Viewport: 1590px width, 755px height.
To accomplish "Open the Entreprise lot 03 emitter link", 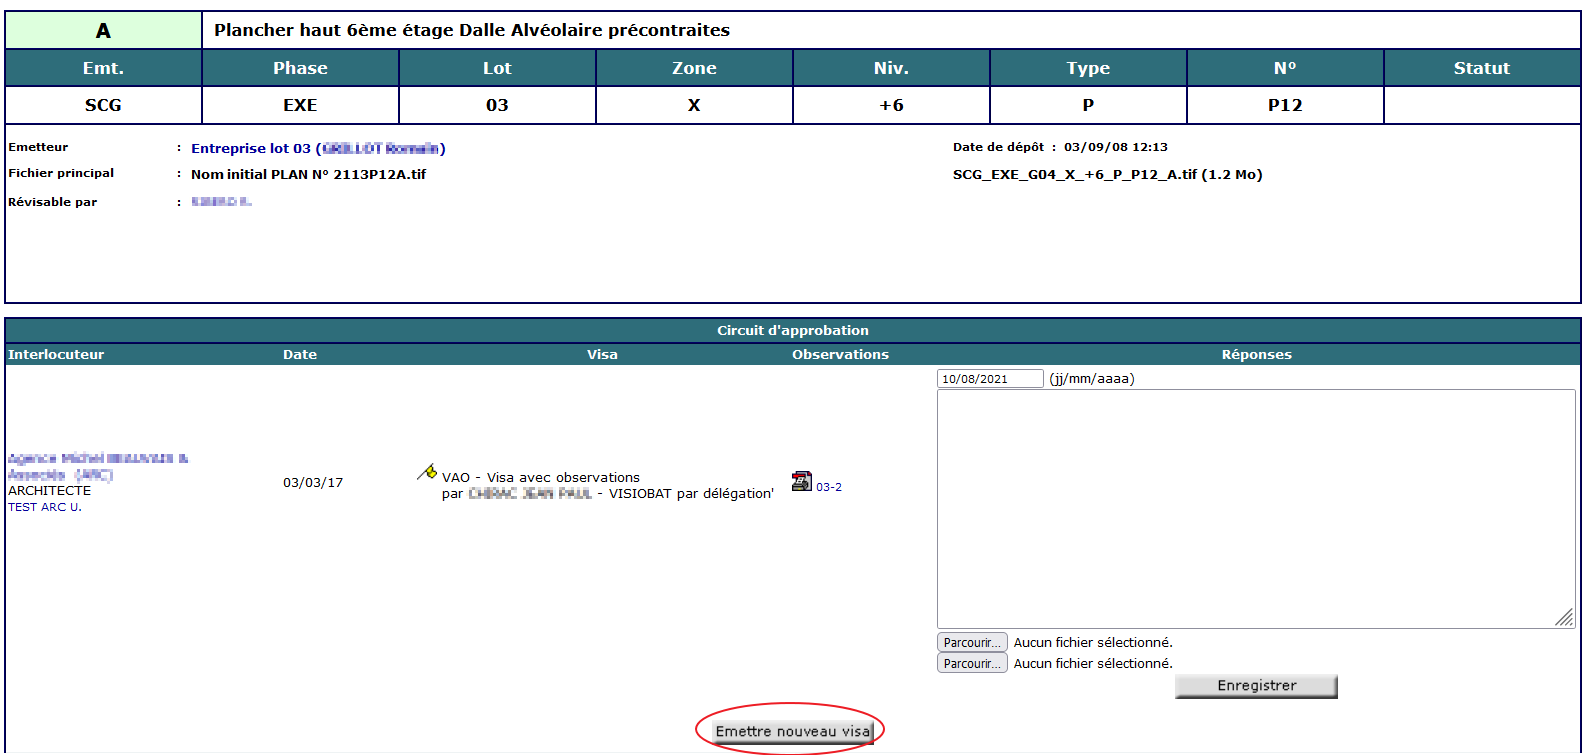I will [318, 148].
